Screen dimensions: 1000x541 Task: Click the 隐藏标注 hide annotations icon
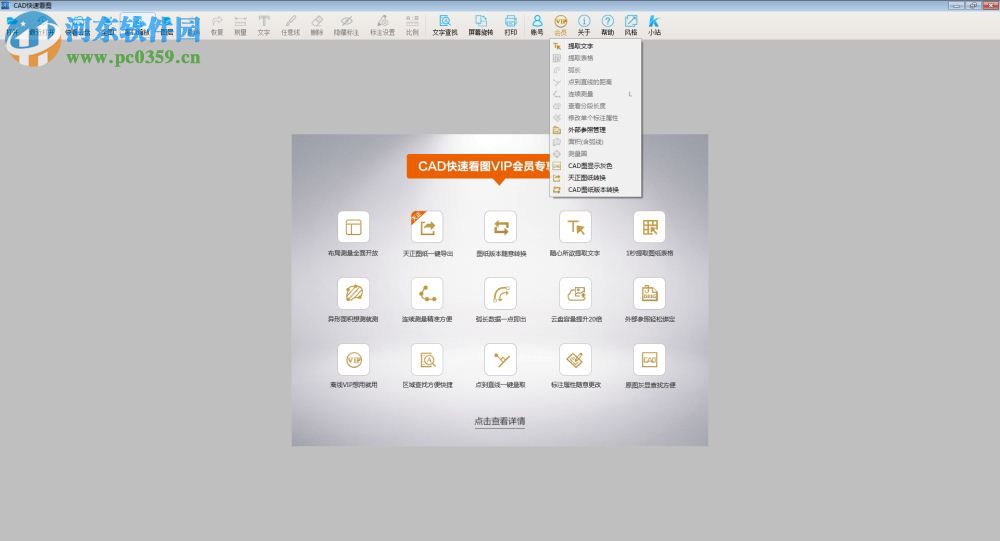coord(346,25)
